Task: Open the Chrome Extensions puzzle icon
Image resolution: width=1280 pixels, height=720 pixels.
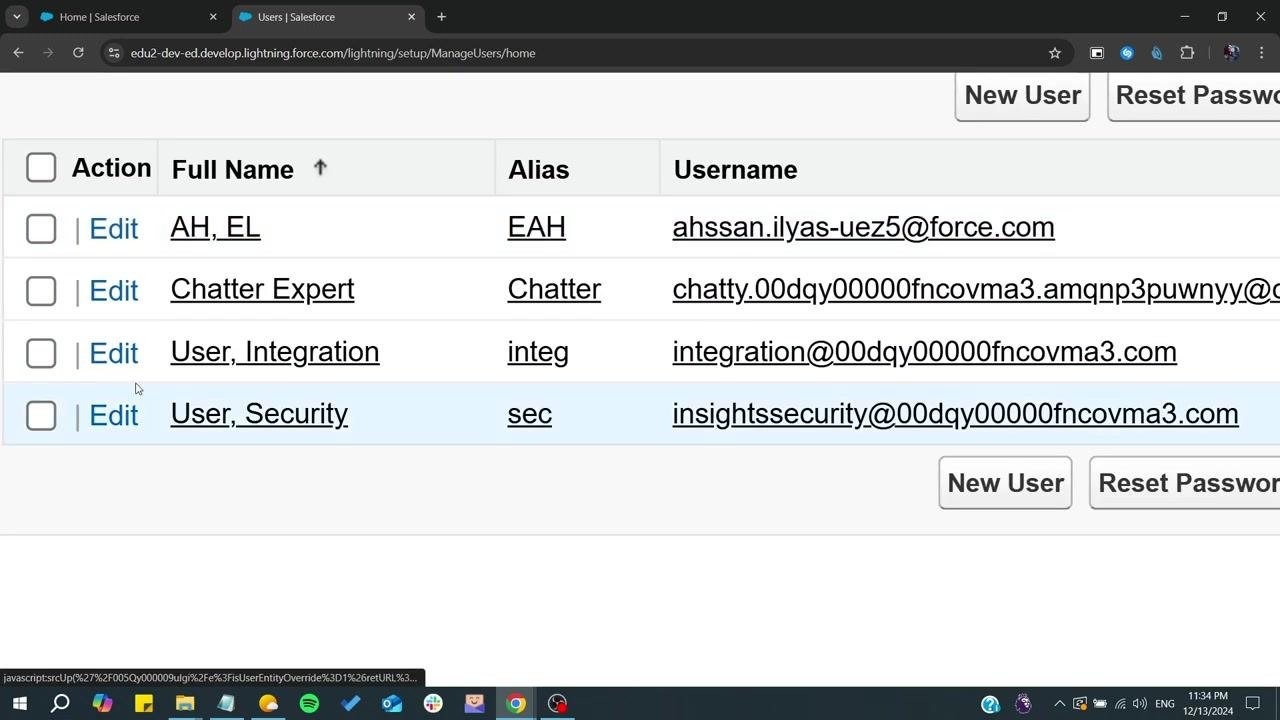Action: point(1187,53)
